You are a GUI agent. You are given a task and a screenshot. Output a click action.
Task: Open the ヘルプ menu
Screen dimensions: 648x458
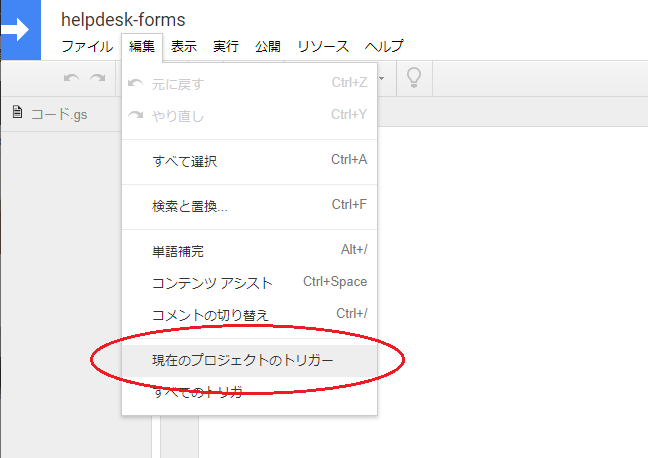pyautogui.click(x=384, y=46)
